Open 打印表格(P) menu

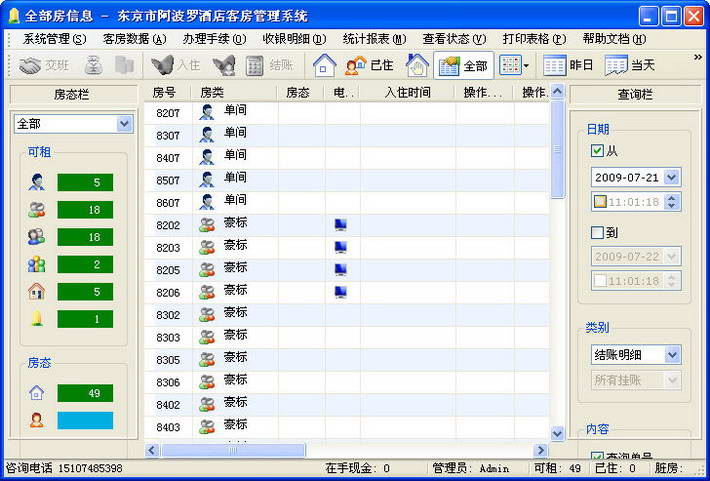[534, 39]
